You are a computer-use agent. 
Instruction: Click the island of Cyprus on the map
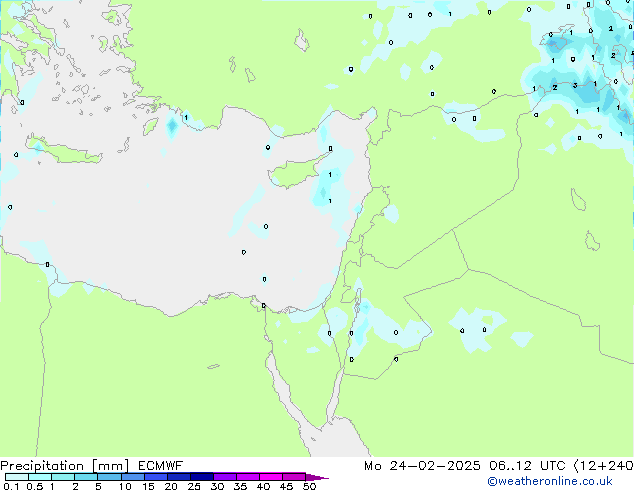point(297,172)
